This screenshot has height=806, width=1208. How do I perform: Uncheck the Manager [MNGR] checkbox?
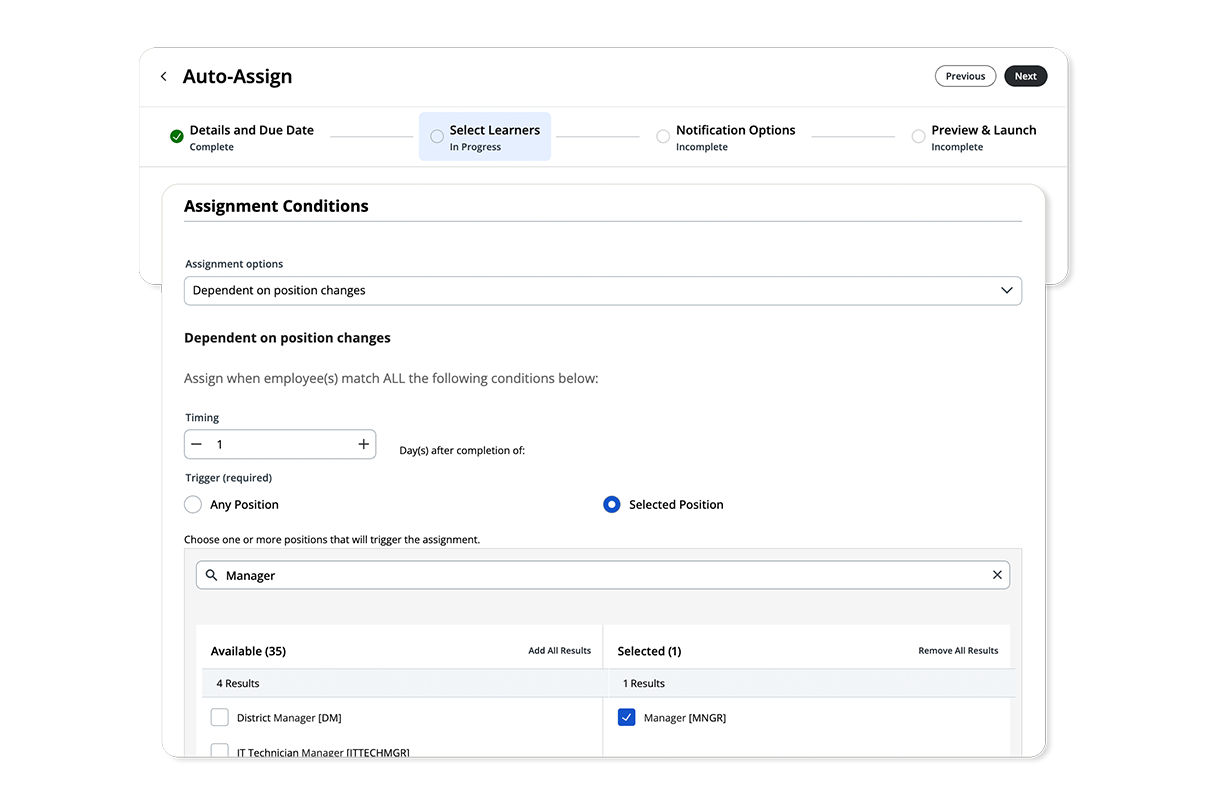pyautogui.click(x=627, y=717)
